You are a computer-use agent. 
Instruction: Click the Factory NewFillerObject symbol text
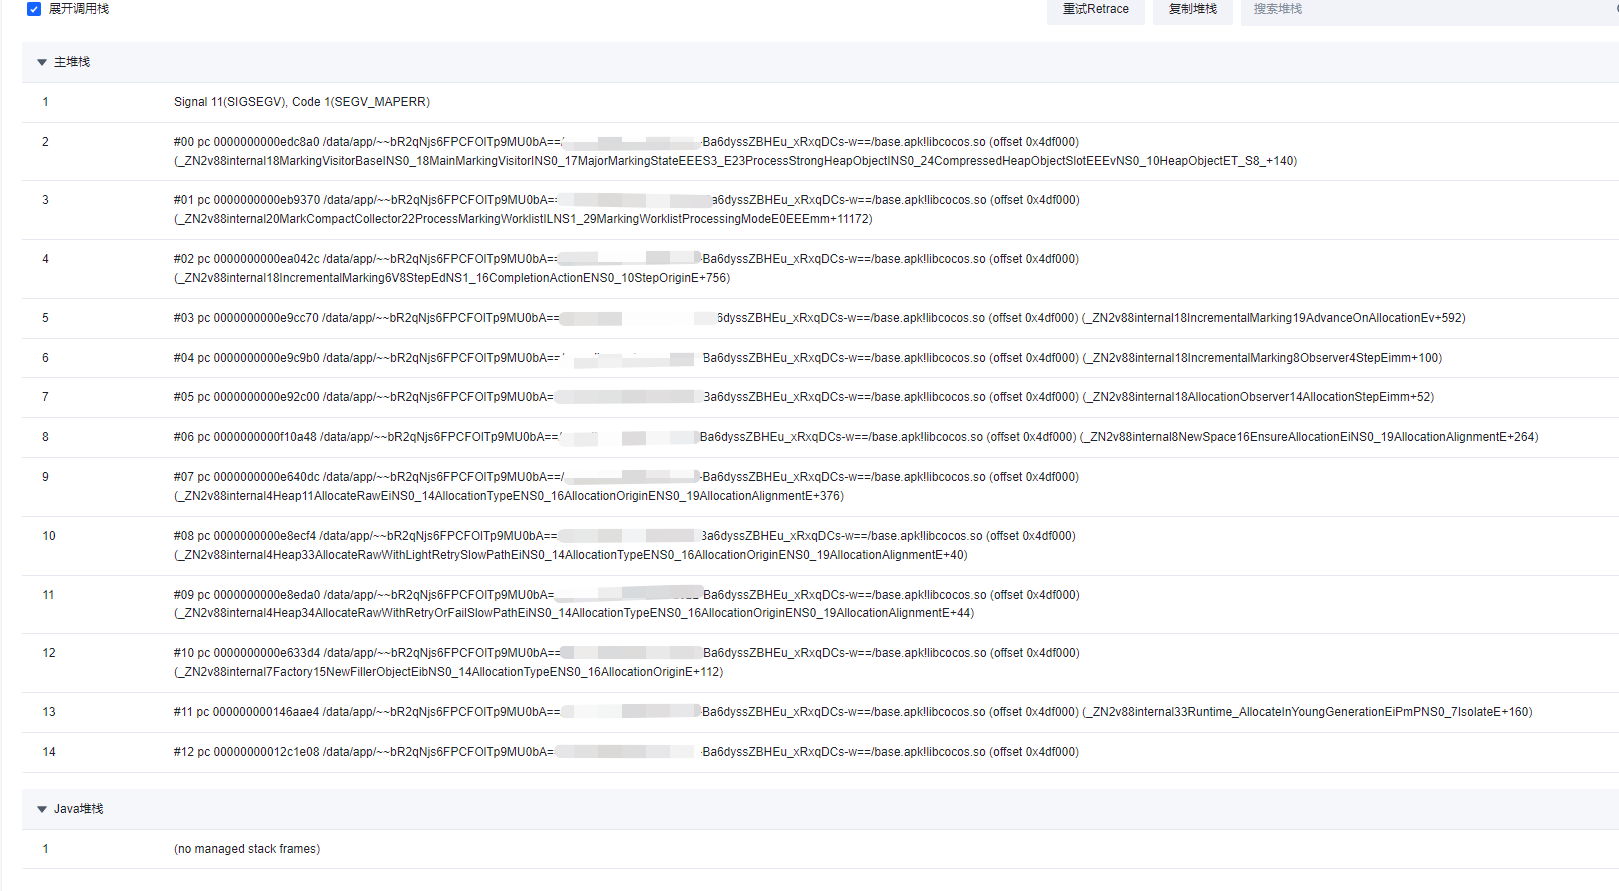[448, 672]
